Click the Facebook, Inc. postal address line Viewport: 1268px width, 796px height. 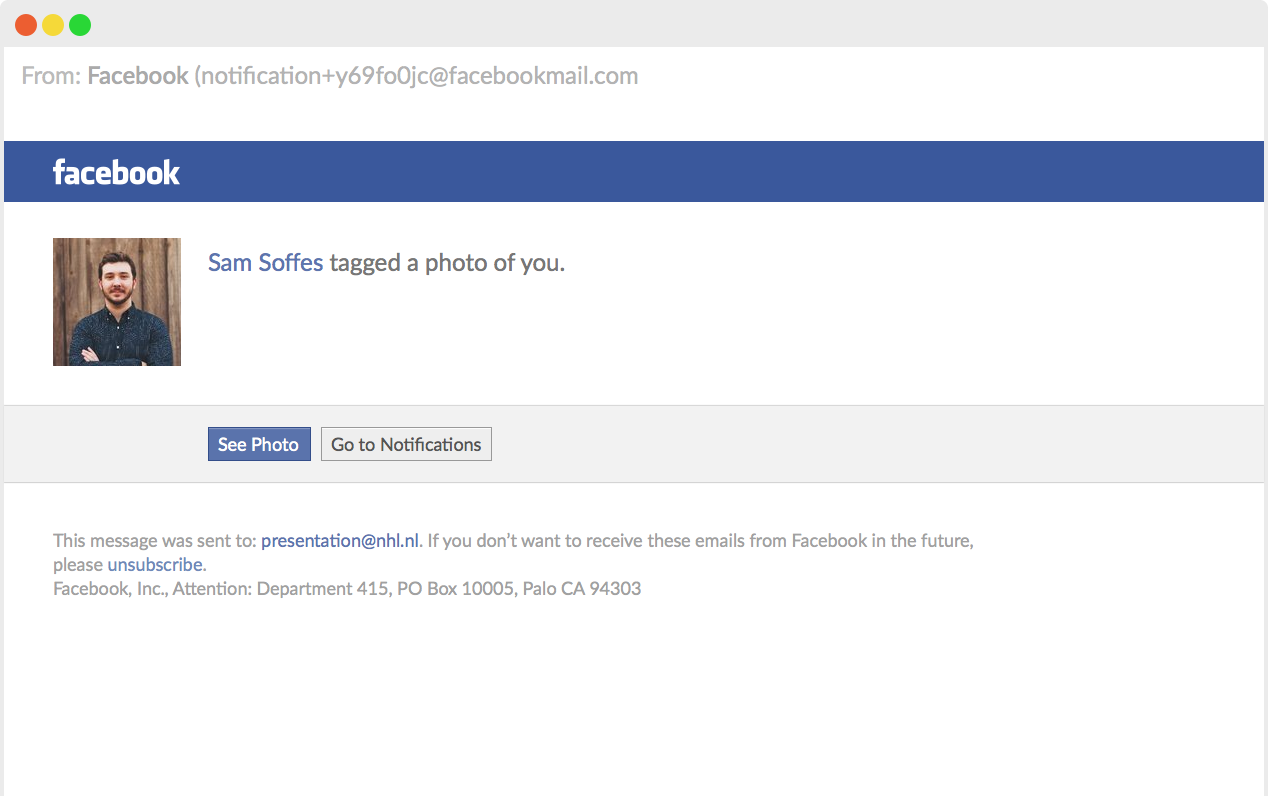point(347,589)
